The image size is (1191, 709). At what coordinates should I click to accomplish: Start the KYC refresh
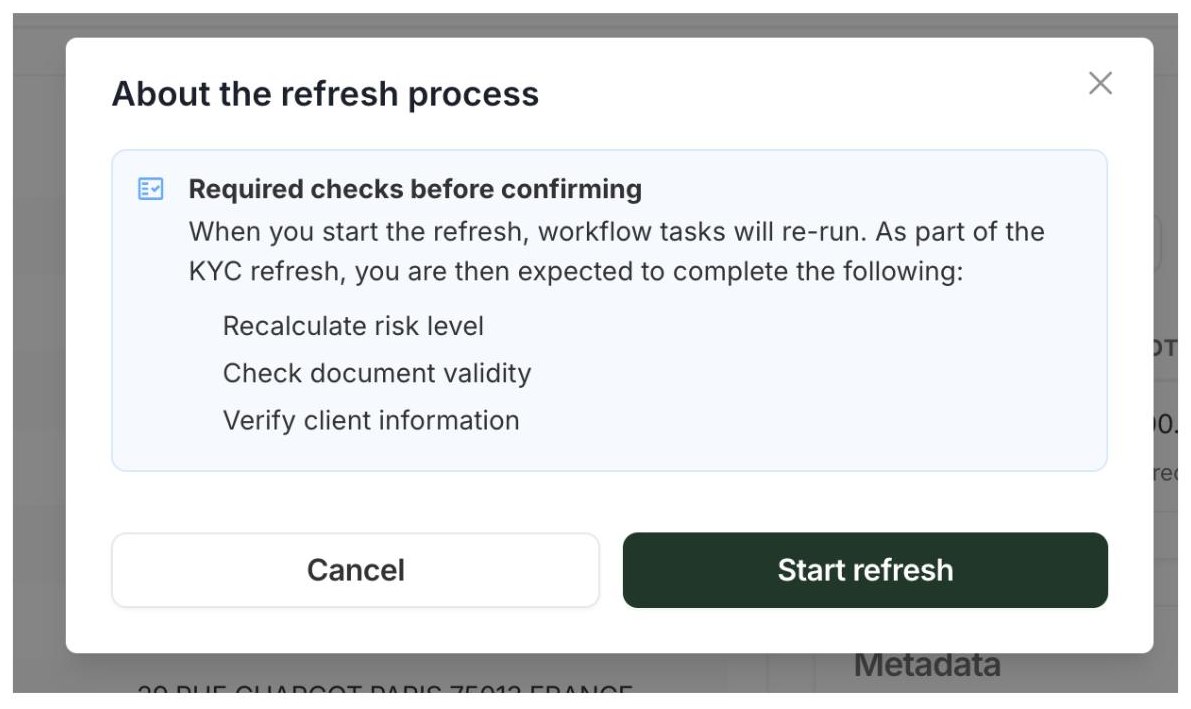tap(865, 570)
